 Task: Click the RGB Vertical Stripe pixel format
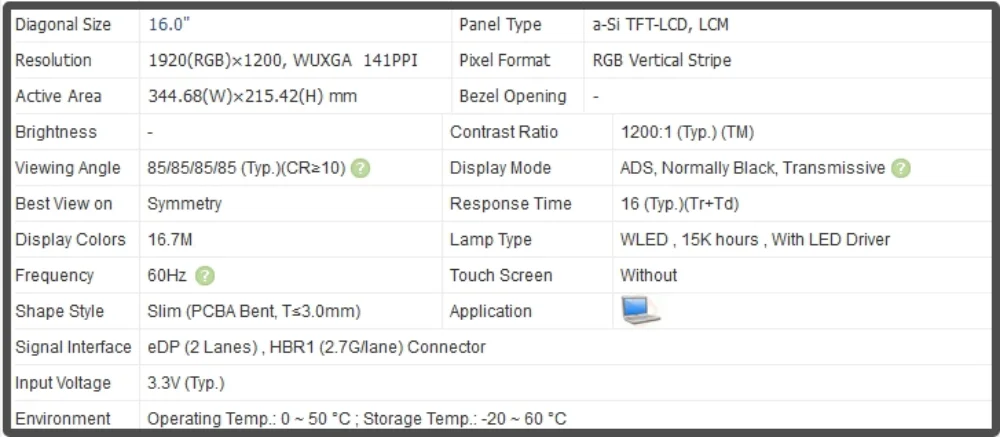[x=661, y=61]
